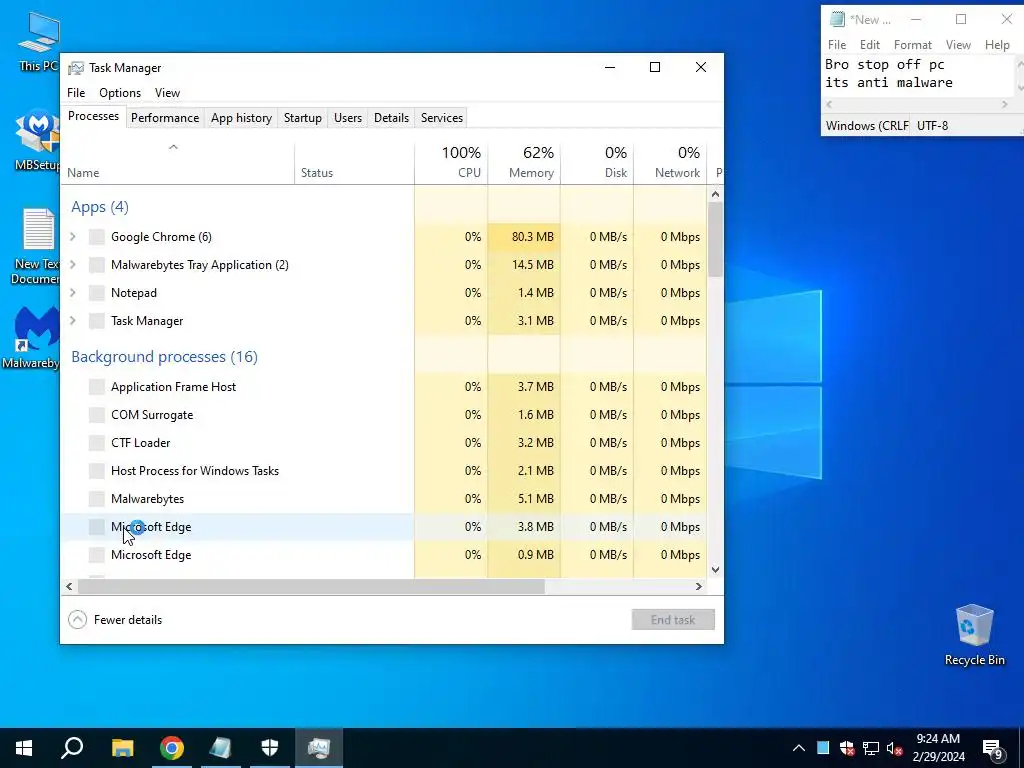Open Windows Security shield on taskbar
This screenshot has height=768, width=1024.
pyautogui.click(x=270, y=748)
